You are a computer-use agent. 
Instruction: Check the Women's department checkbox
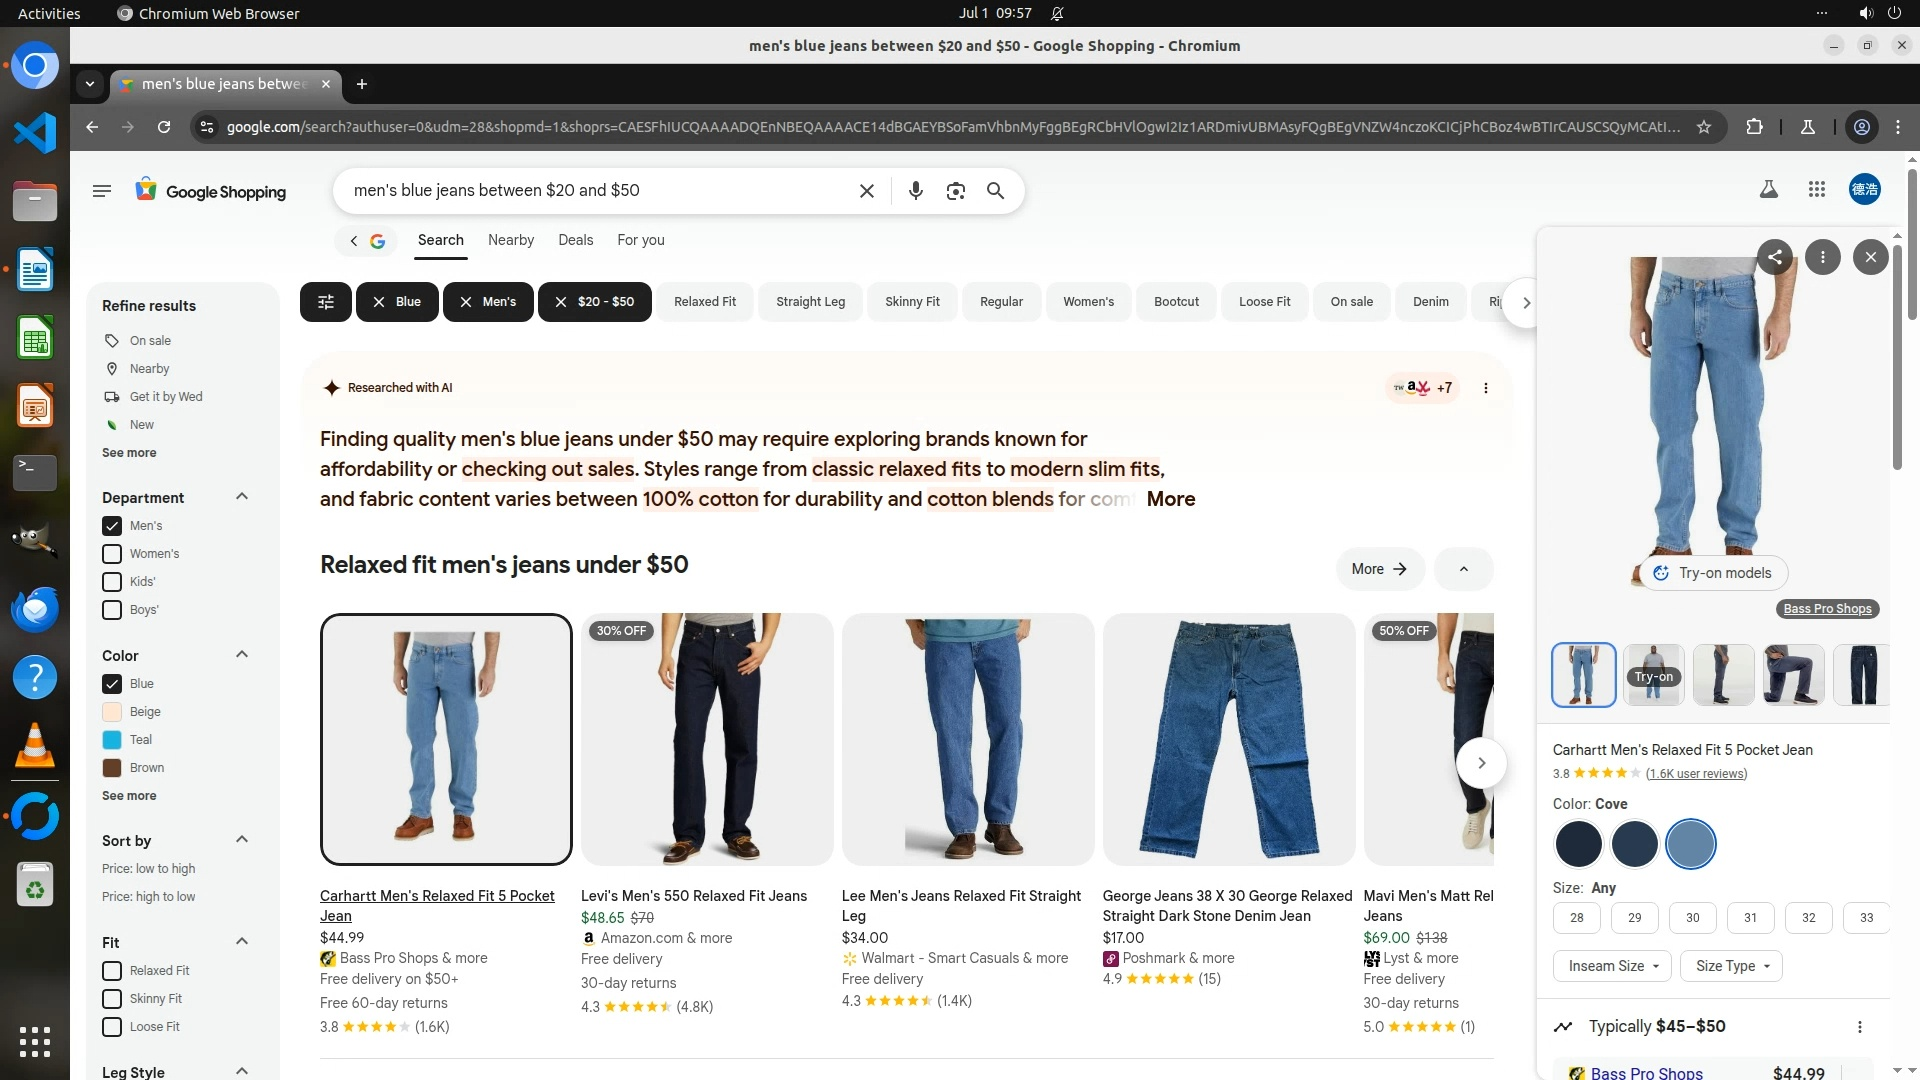coord(112,554)
